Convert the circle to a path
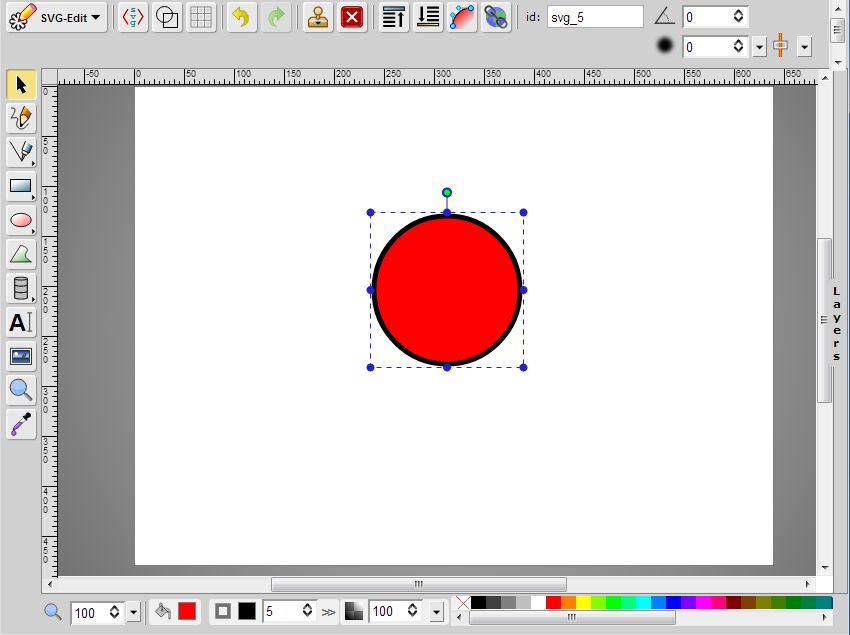This screenshot has width=850, height=635. coord(462,17)
